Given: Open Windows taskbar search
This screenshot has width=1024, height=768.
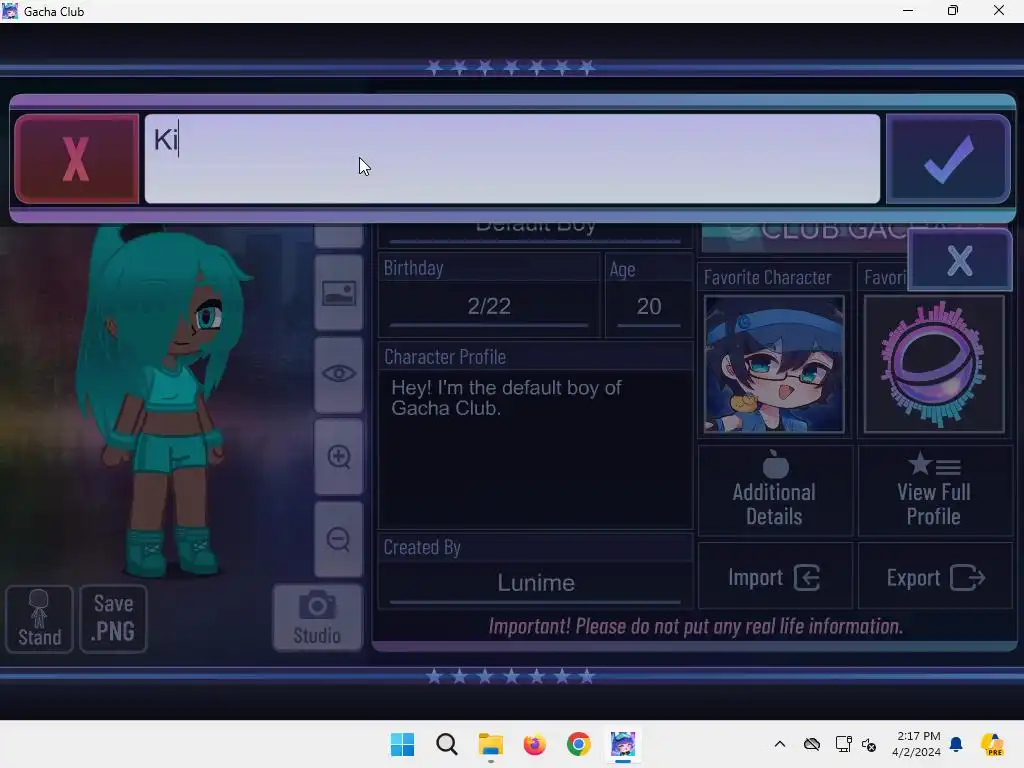Looking at the screenshot, I should point(447,744).
